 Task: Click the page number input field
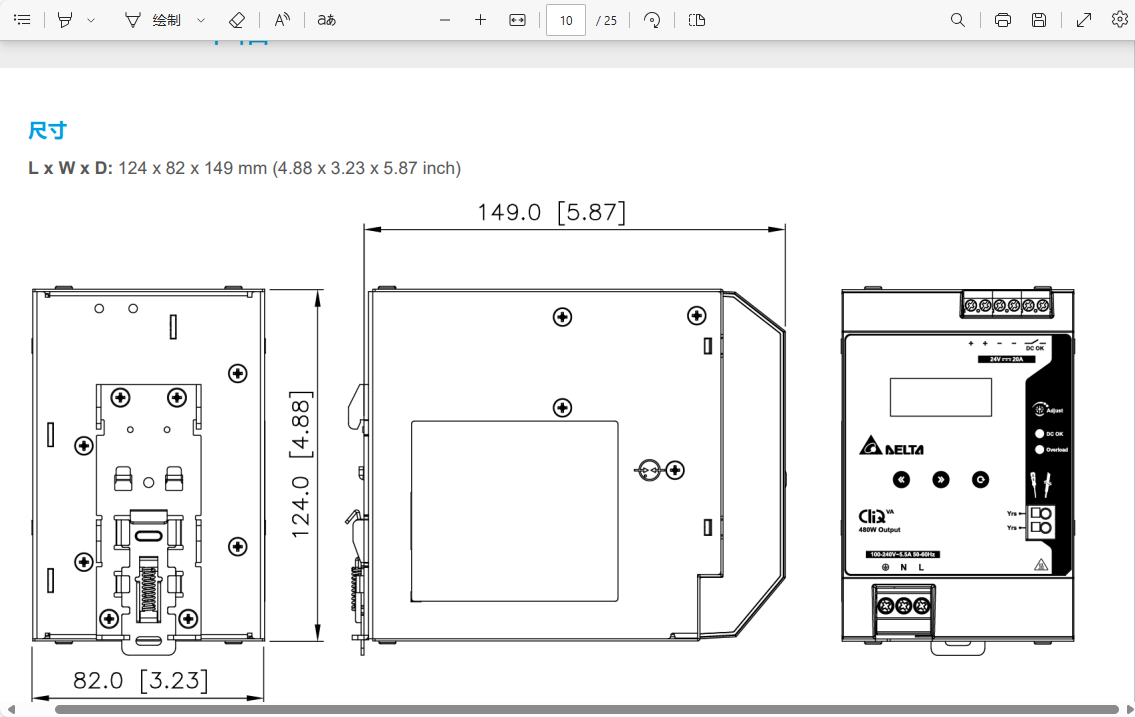pos(566,20)
